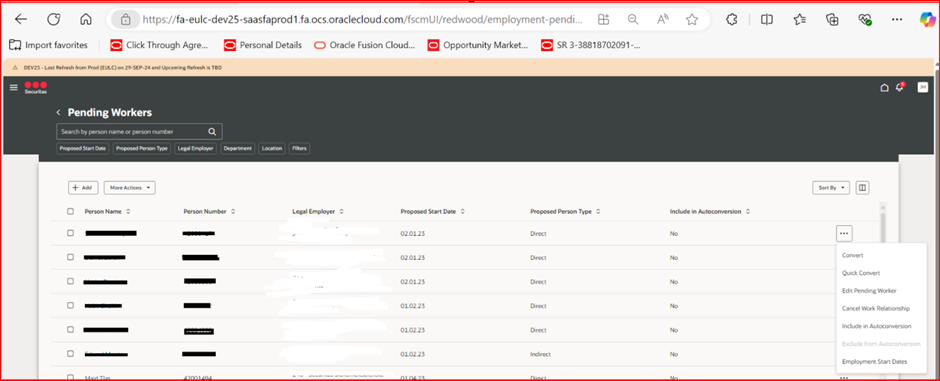This screenshot has height=381, width=940.
Task: Select all rows with the header checkbox
Action: tap(71, 211)
